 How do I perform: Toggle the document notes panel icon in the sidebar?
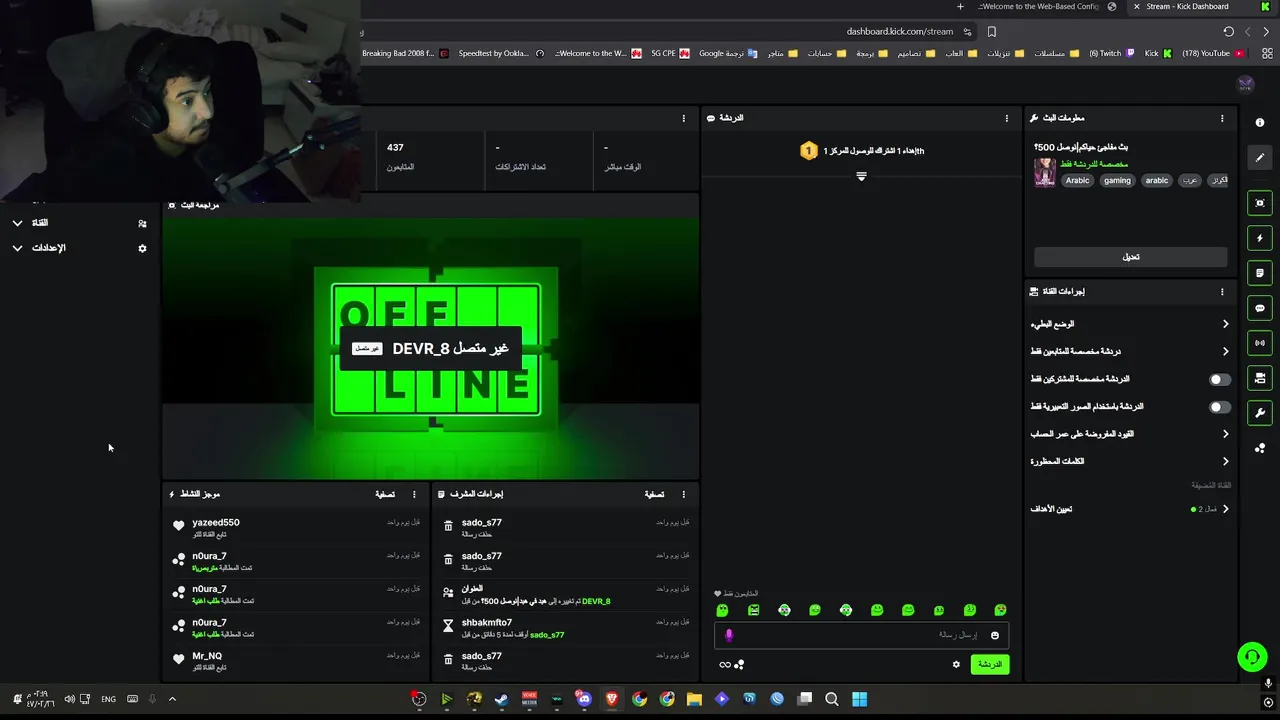[1260, 273]
